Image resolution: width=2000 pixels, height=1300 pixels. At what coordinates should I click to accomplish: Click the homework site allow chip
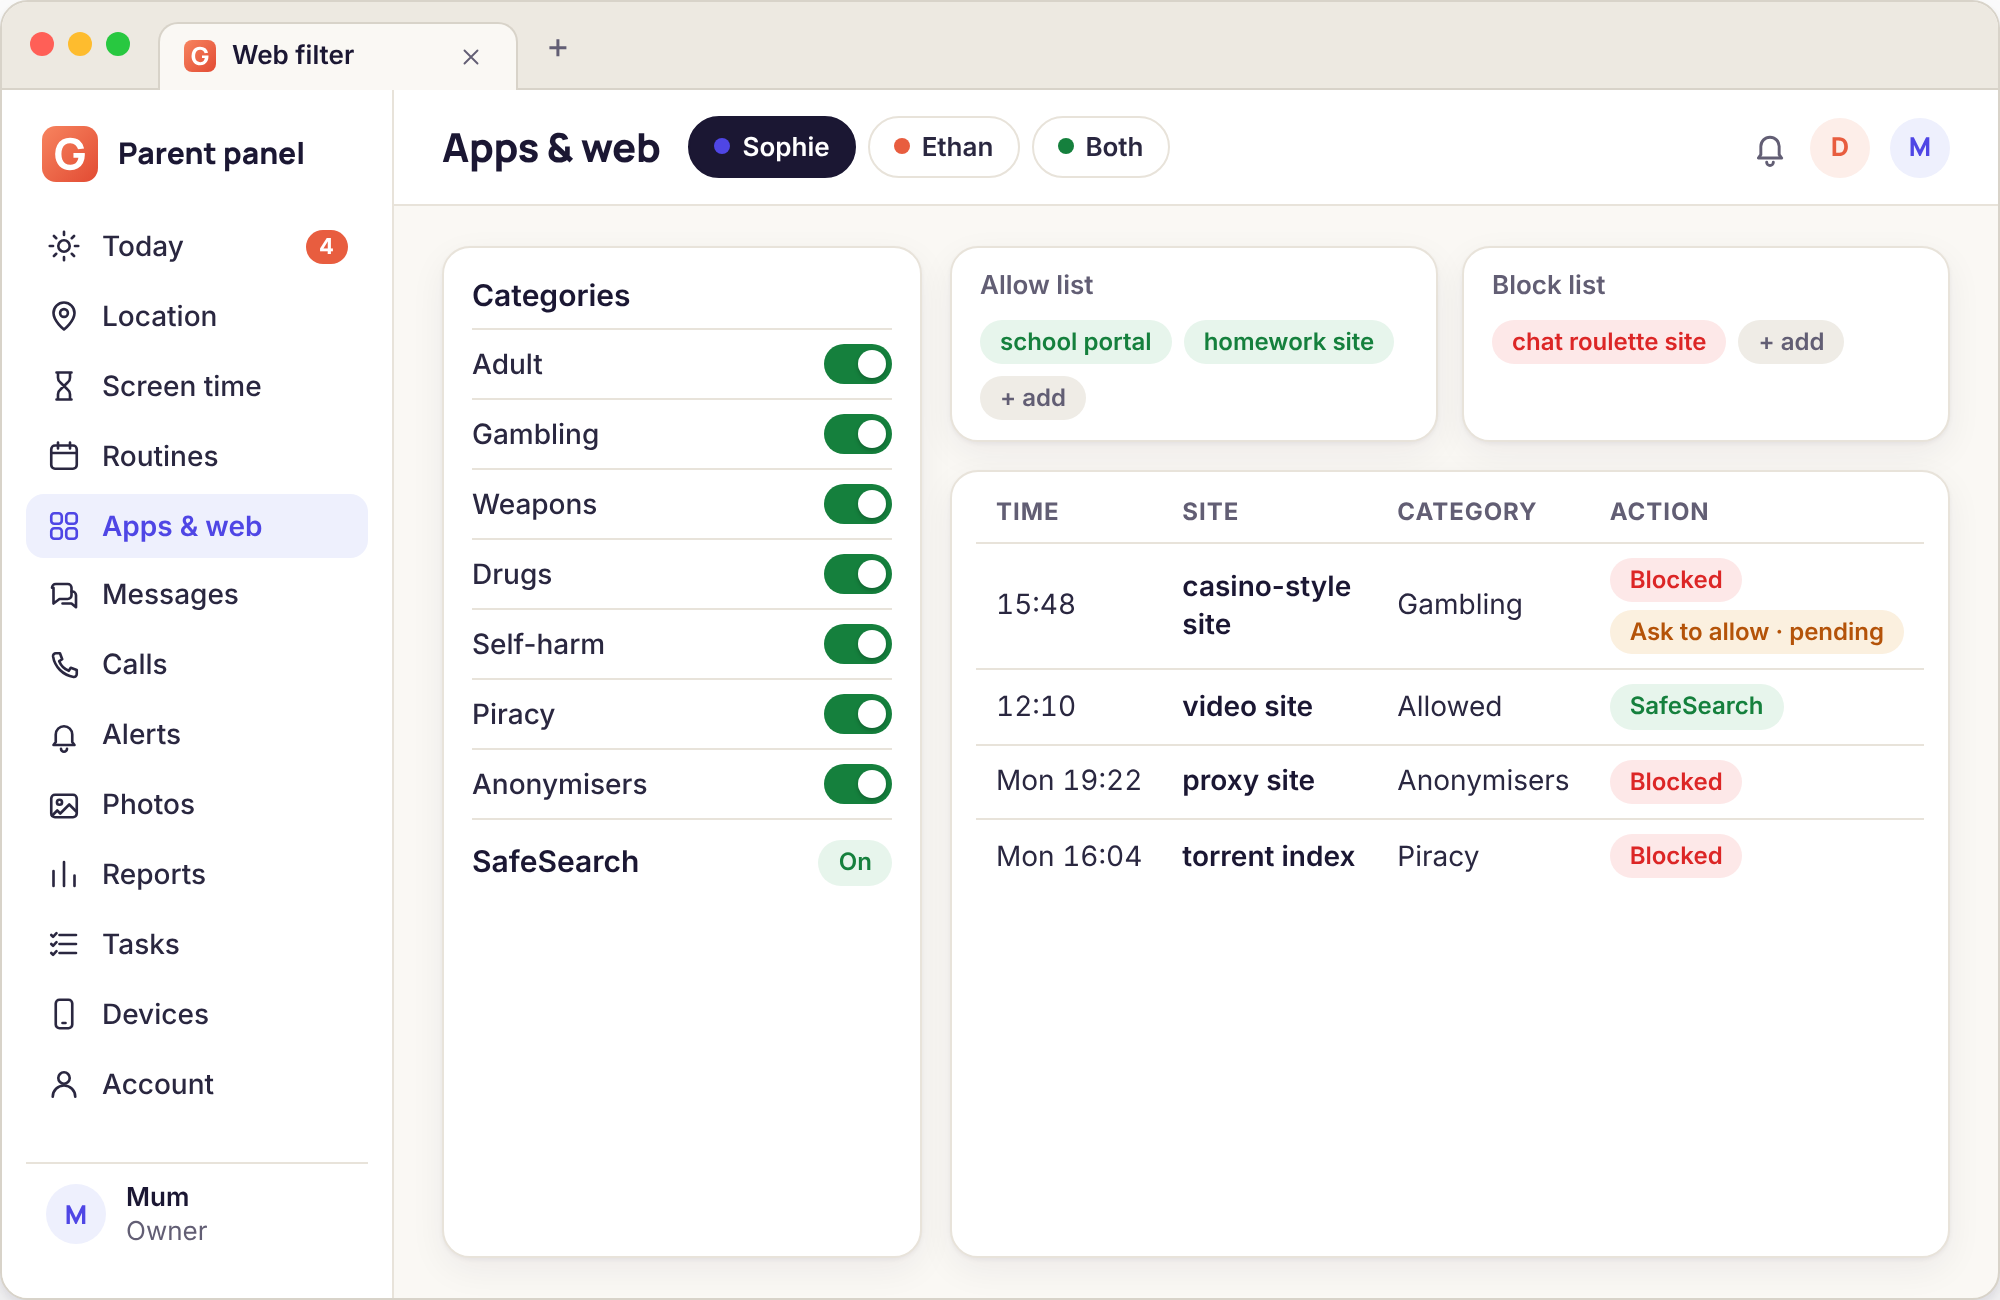coord(1289,342)
